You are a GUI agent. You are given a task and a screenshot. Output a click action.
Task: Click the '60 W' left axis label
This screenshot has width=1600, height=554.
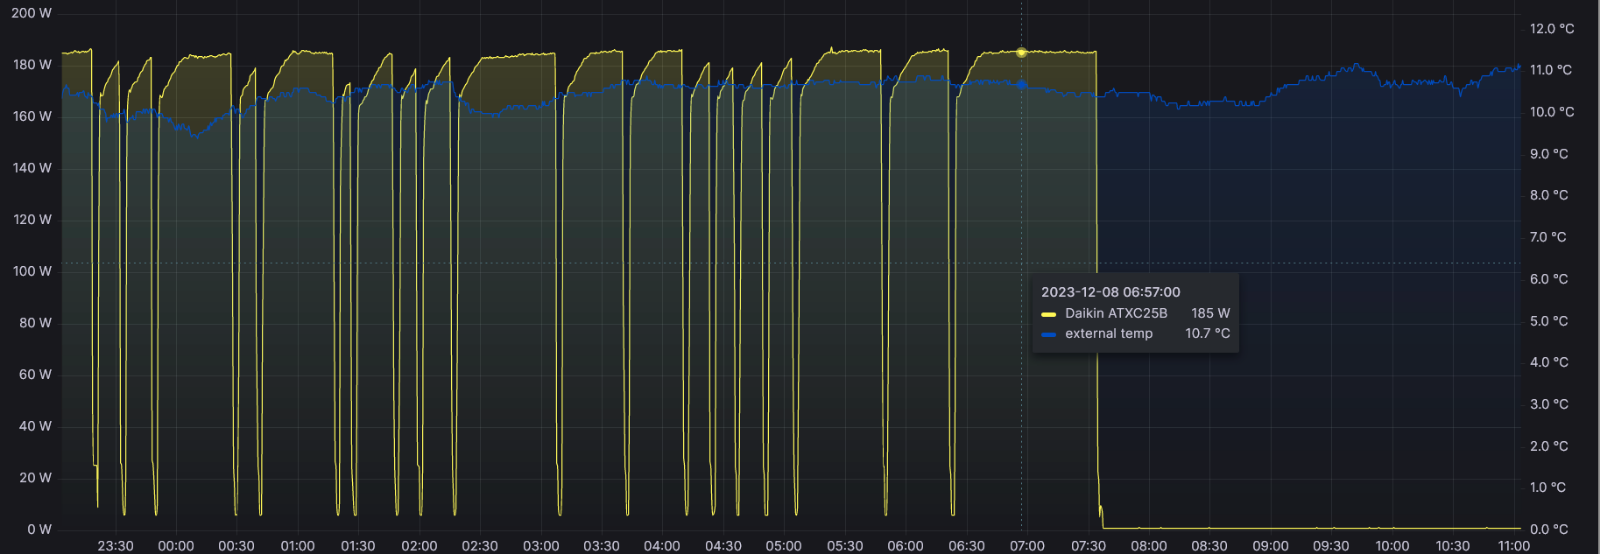pyautogui.click(x=35, y=374)
